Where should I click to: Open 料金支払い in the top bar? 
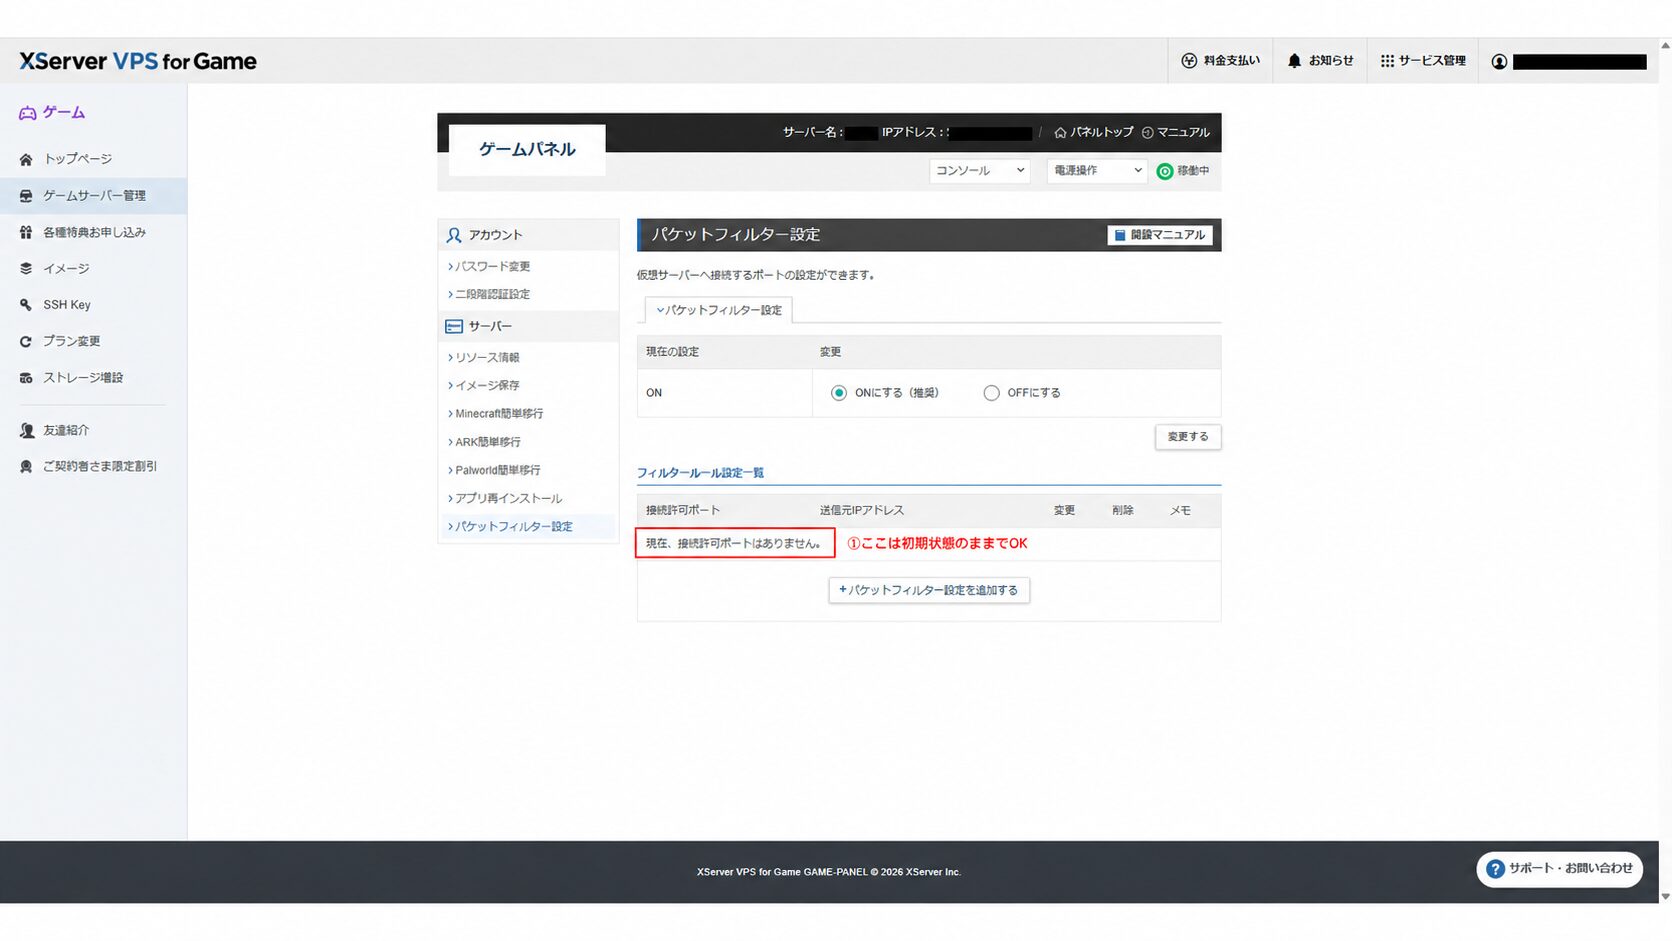click(1221, 61)
